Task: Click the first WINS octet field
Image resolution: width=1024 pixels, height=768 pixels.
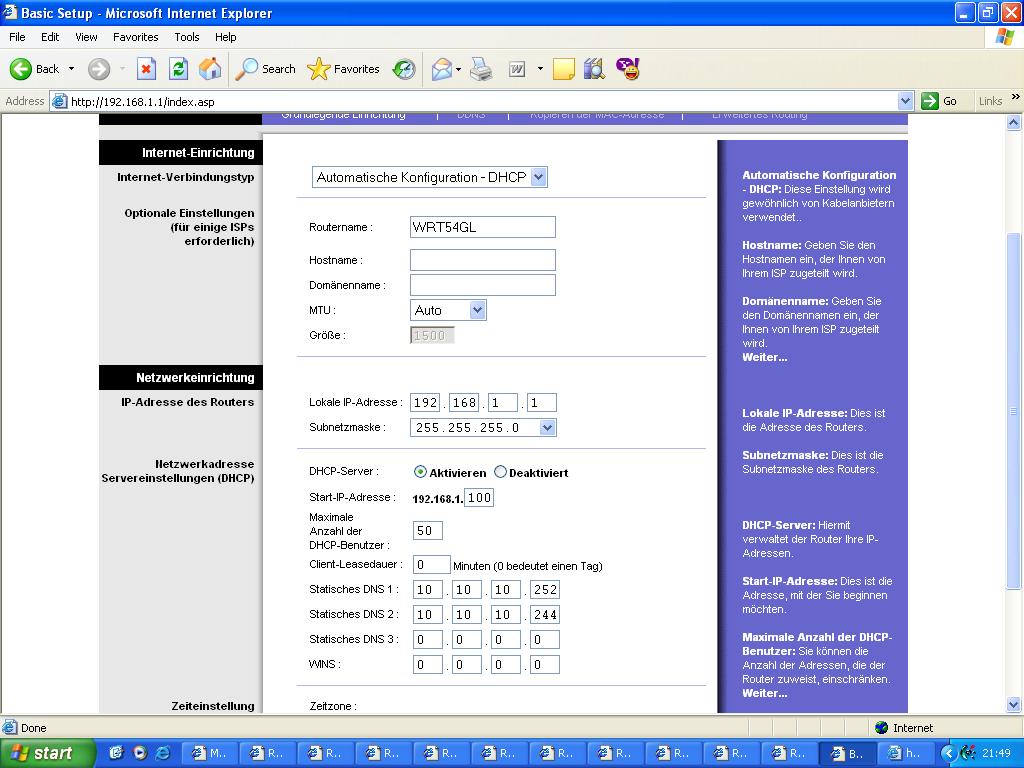Action: pyautogui.click(x=428, y=665)
